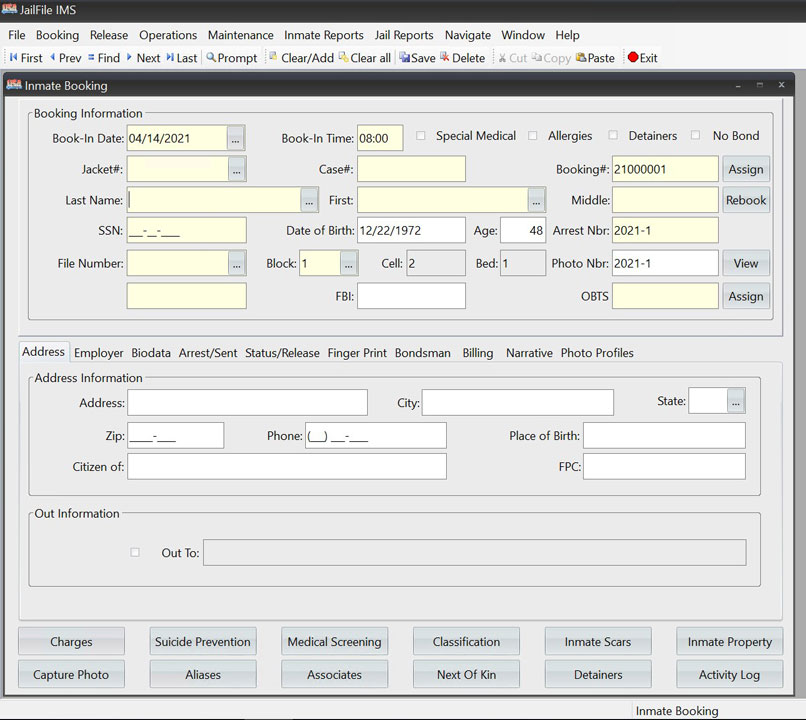Enable the Special Medical checkbox
This screenshot has height=720, width=806.
click(421, 136)
